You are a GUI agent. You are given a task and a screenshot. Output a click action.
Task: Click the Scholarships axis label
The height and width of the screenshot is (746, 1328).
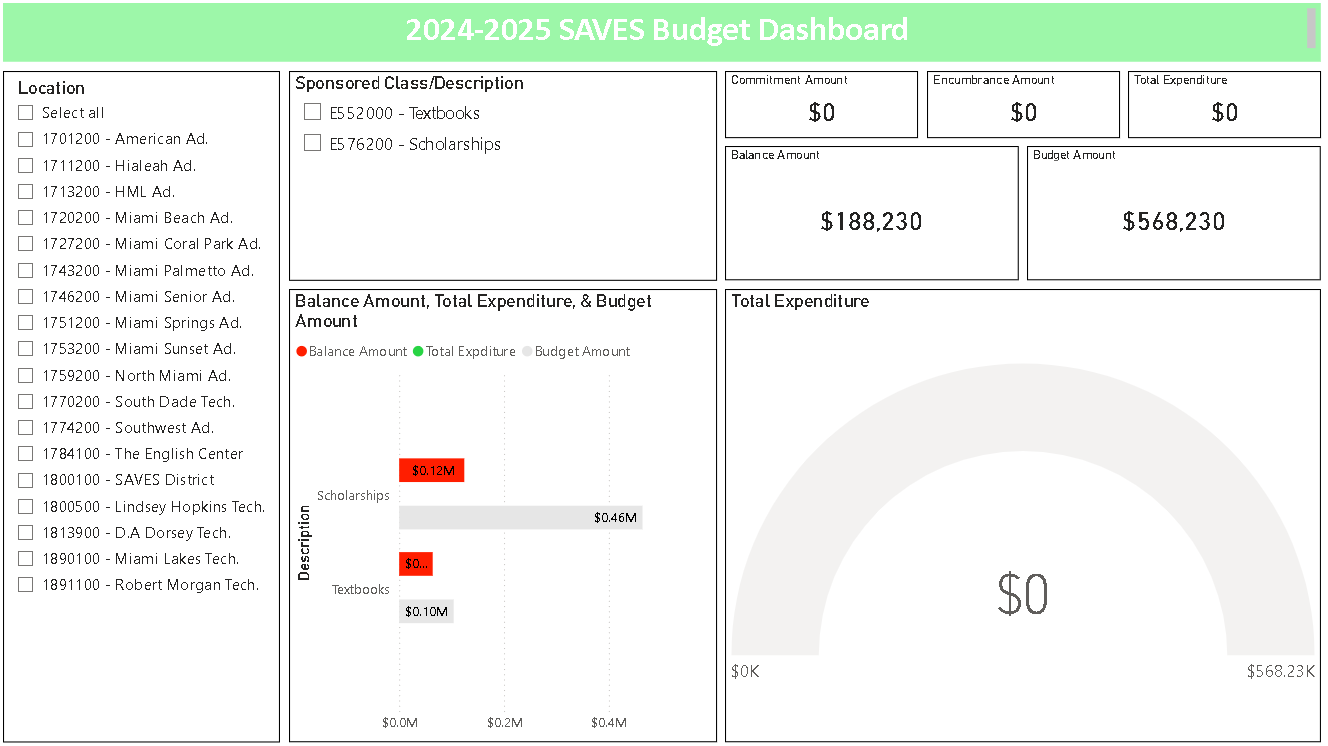click(353, 495)
